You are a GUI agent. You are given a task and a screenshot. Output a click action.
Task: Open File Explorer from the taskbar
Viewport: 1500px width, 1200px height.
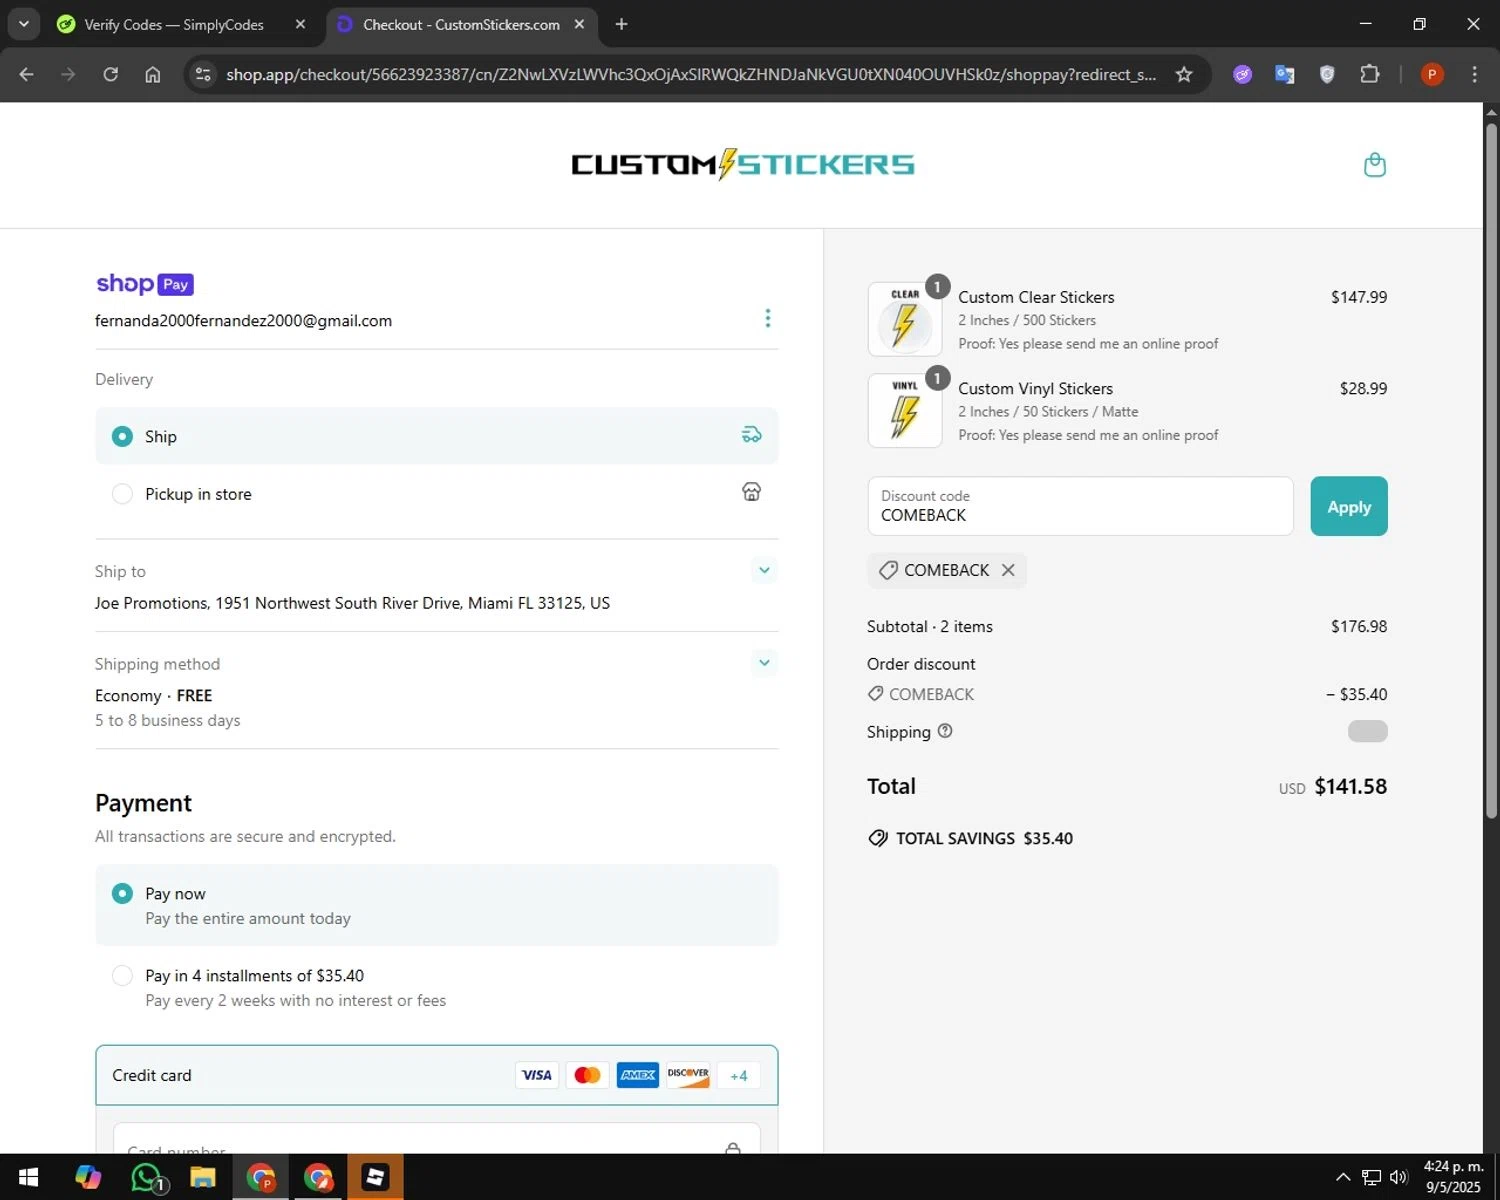pyautogui.click(x=203, y=1178)
